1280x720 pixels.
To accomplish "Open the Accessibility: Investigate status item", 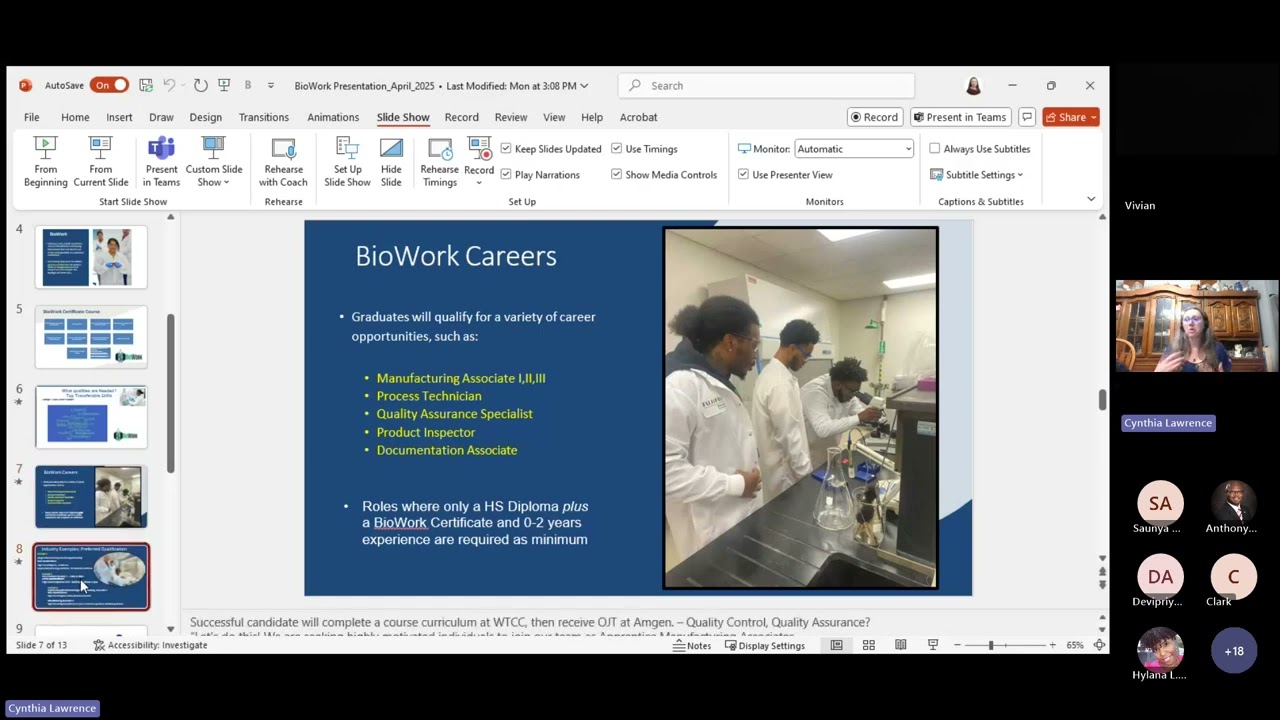I will [150, 645].
